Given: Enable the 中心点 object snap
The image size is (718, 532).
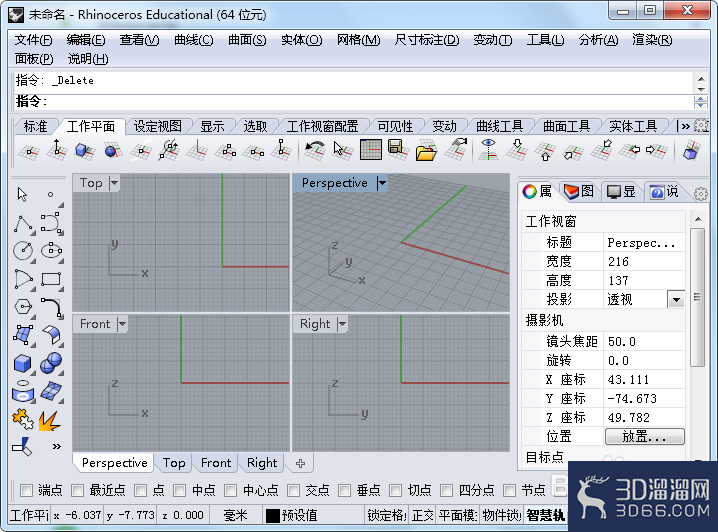Looking at the screenshot, I should (230, 490).
